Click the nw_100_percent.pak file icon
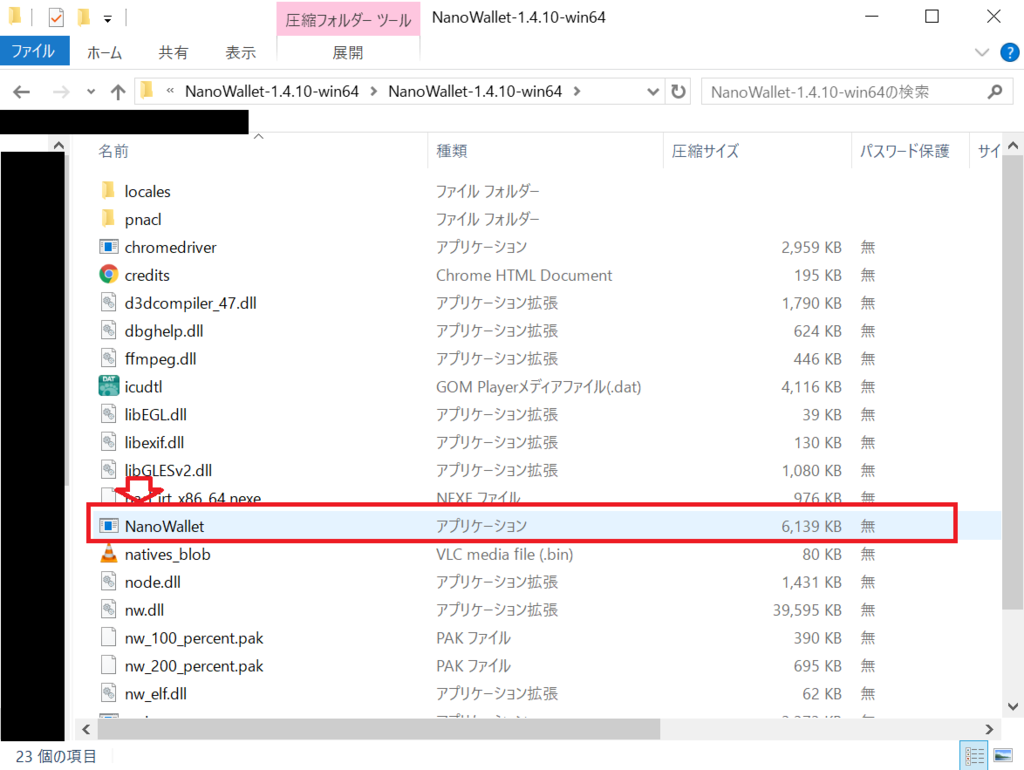The image size is (1024, 770). coord(108,637)
